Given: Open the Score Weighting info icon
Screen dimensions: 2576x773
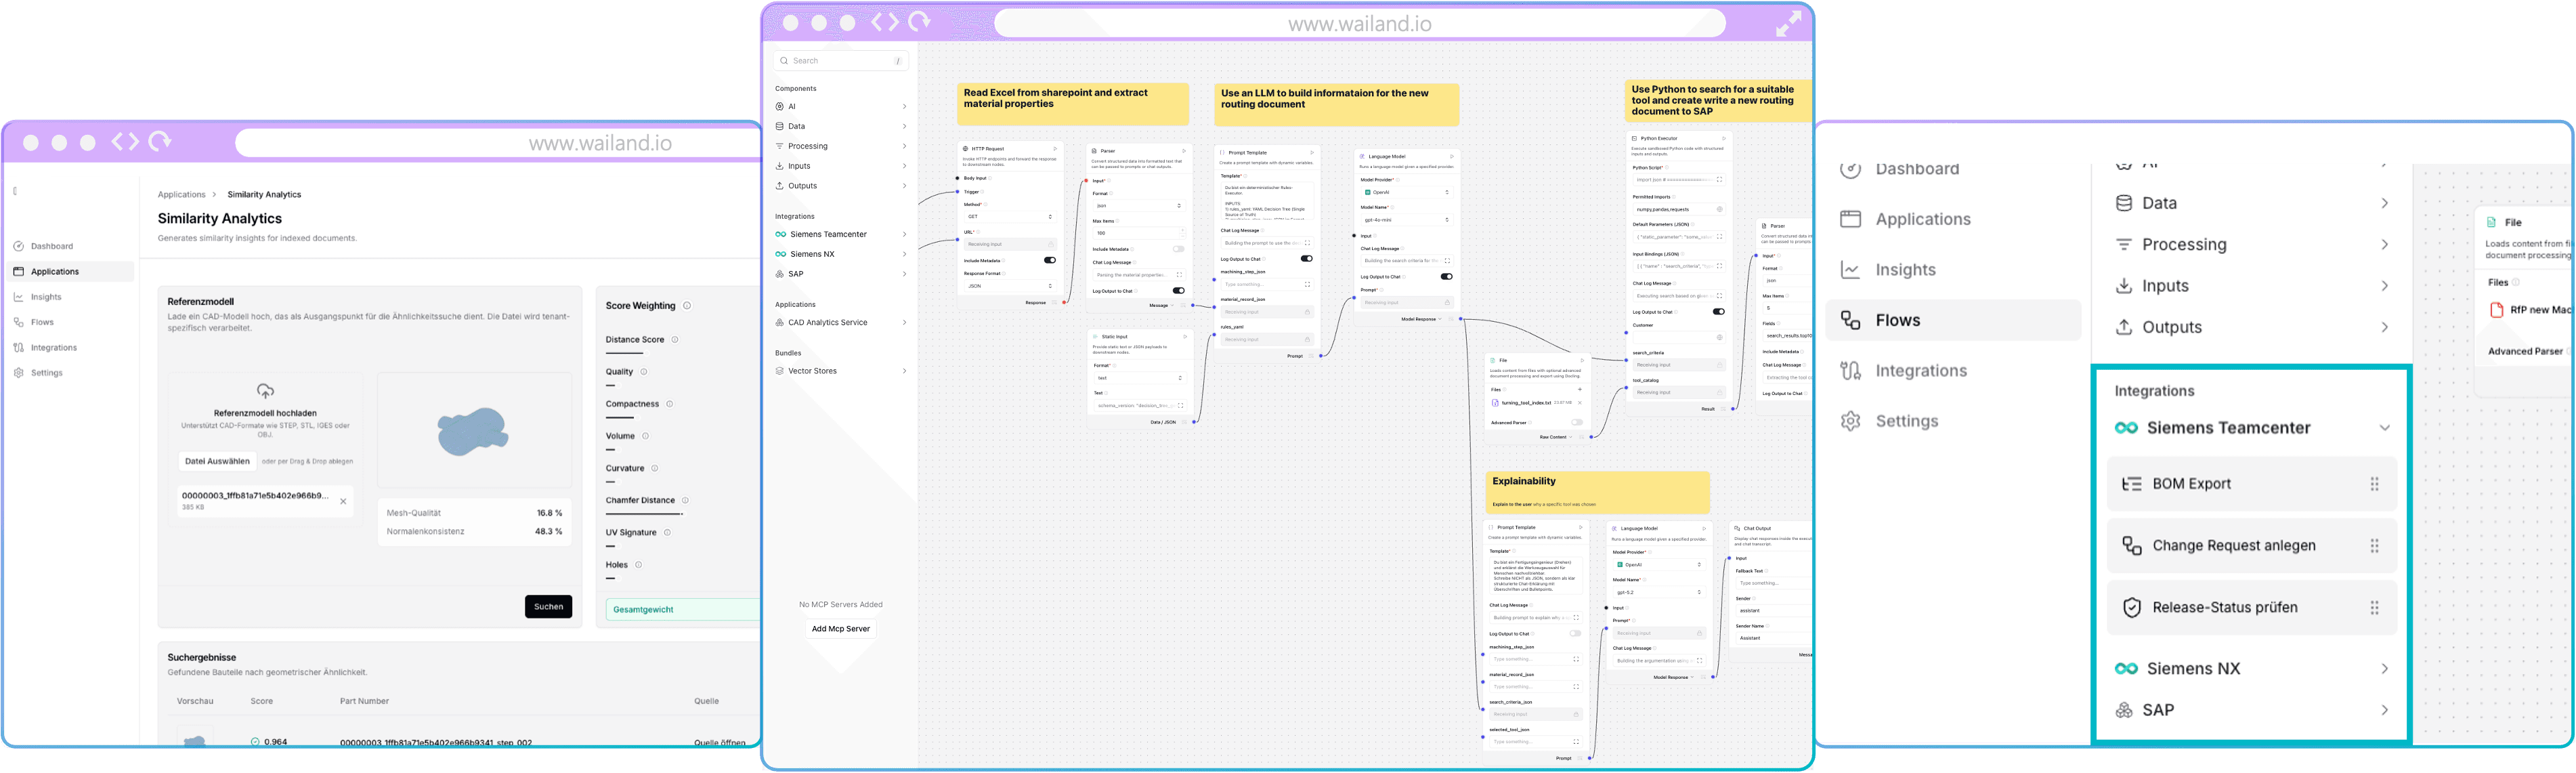Looking at the screenshot, I should (687, 306).
